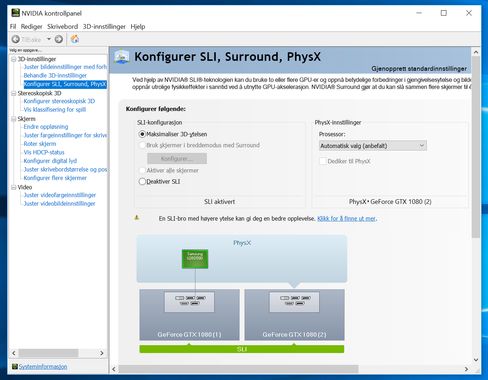Click the main panel vertical scrollbar thumb
This screenshot has height=380, width=488.
476,147
